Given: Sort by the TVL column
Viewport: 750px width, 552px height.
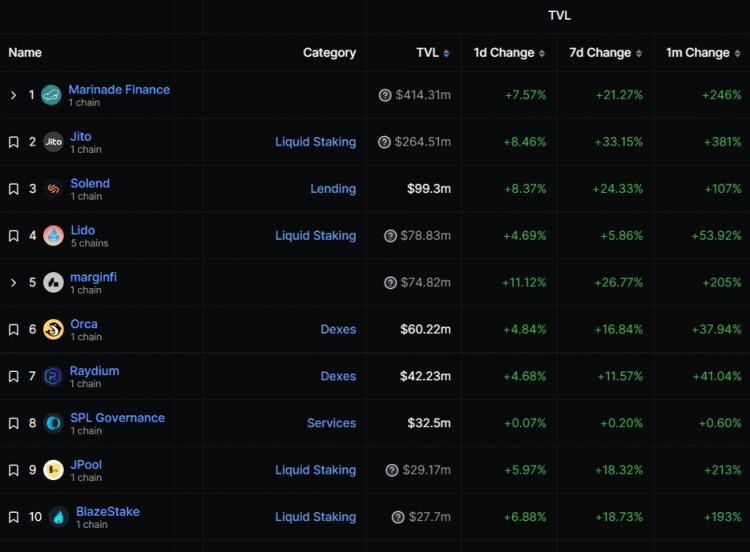Looking at the screenshot, I should [432, 53].
